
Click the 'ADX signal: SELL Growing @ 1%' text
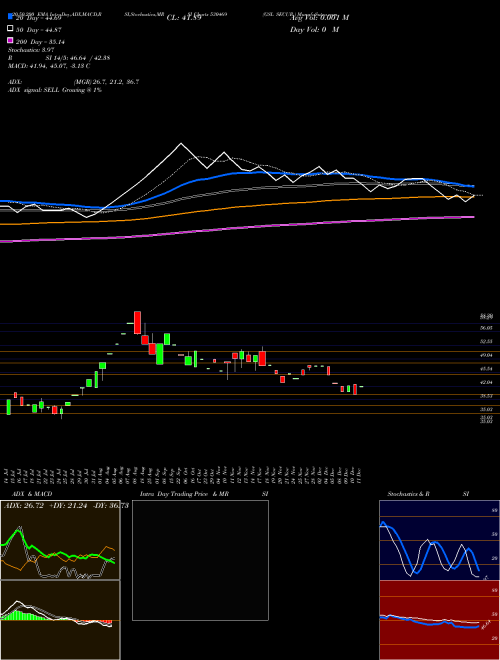tap(55, 90)
